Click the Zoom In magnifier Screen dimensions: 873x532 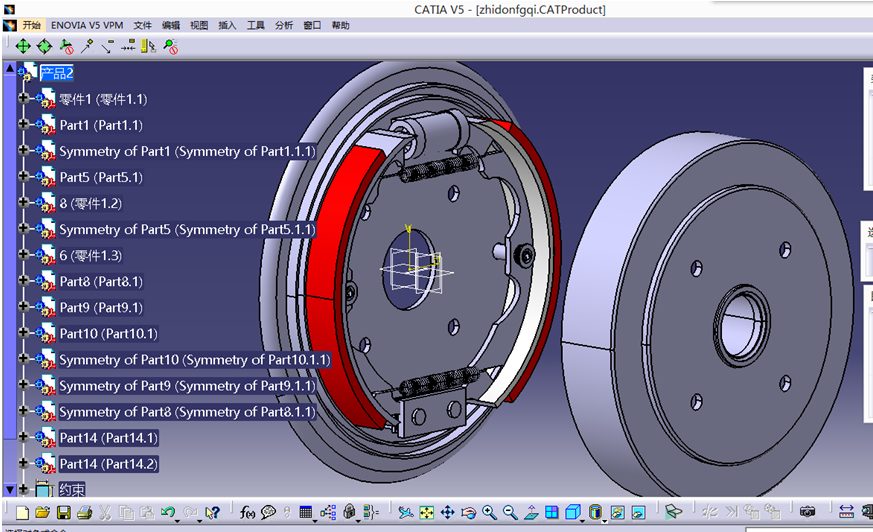(x=489, y=512)
